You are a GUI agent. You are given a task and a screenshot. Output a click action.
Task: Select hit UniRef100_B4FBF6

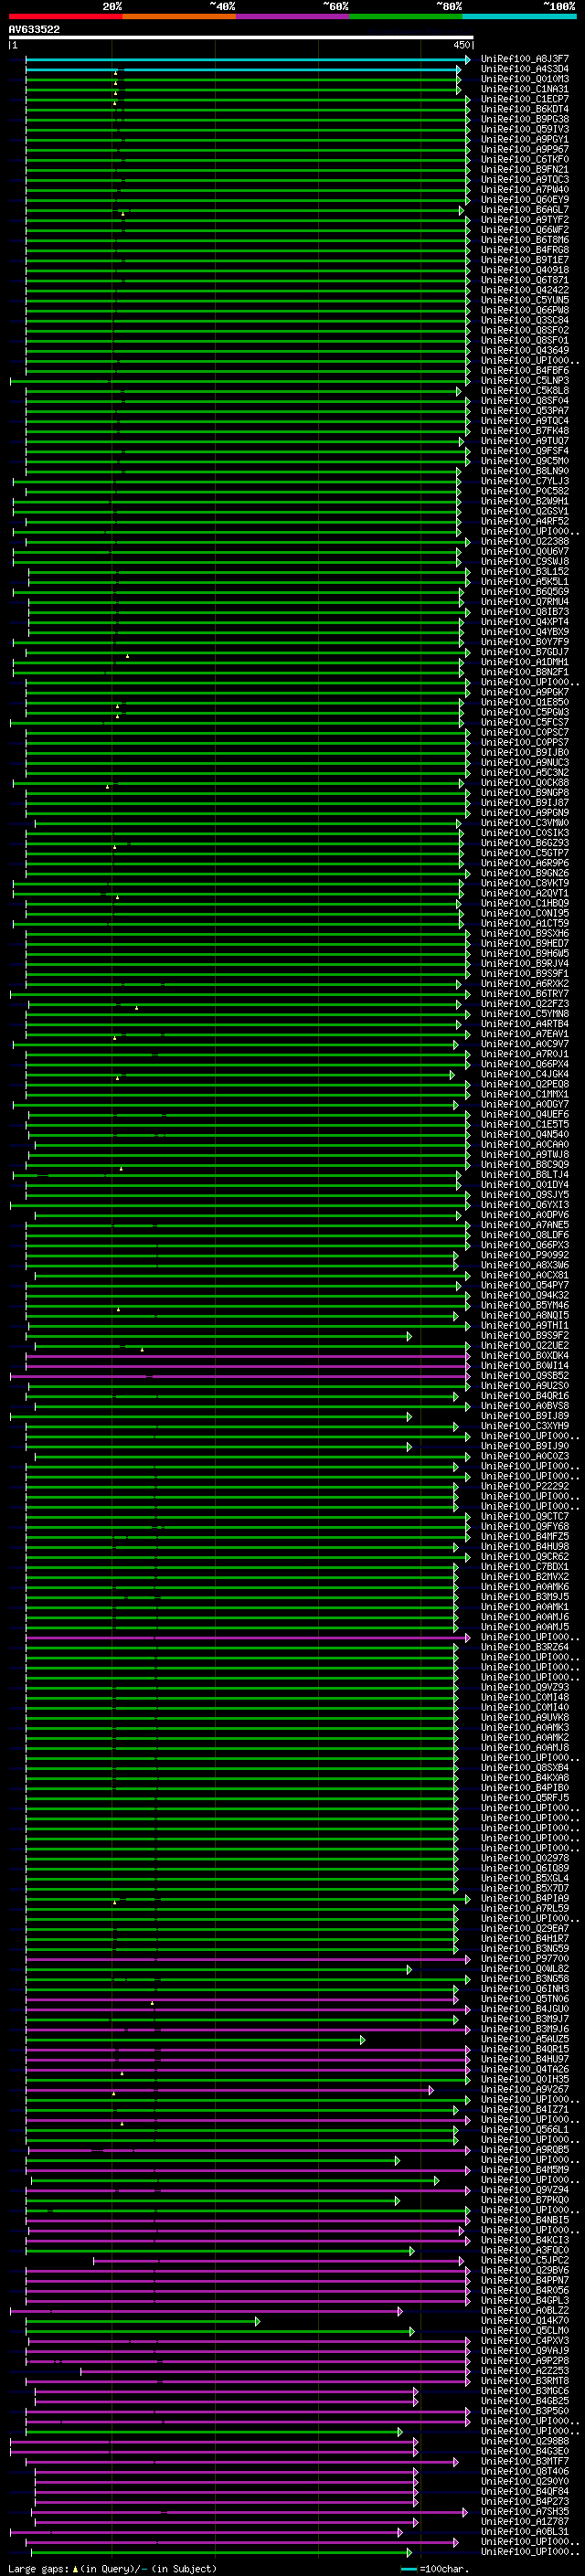[x=525, y=371]
